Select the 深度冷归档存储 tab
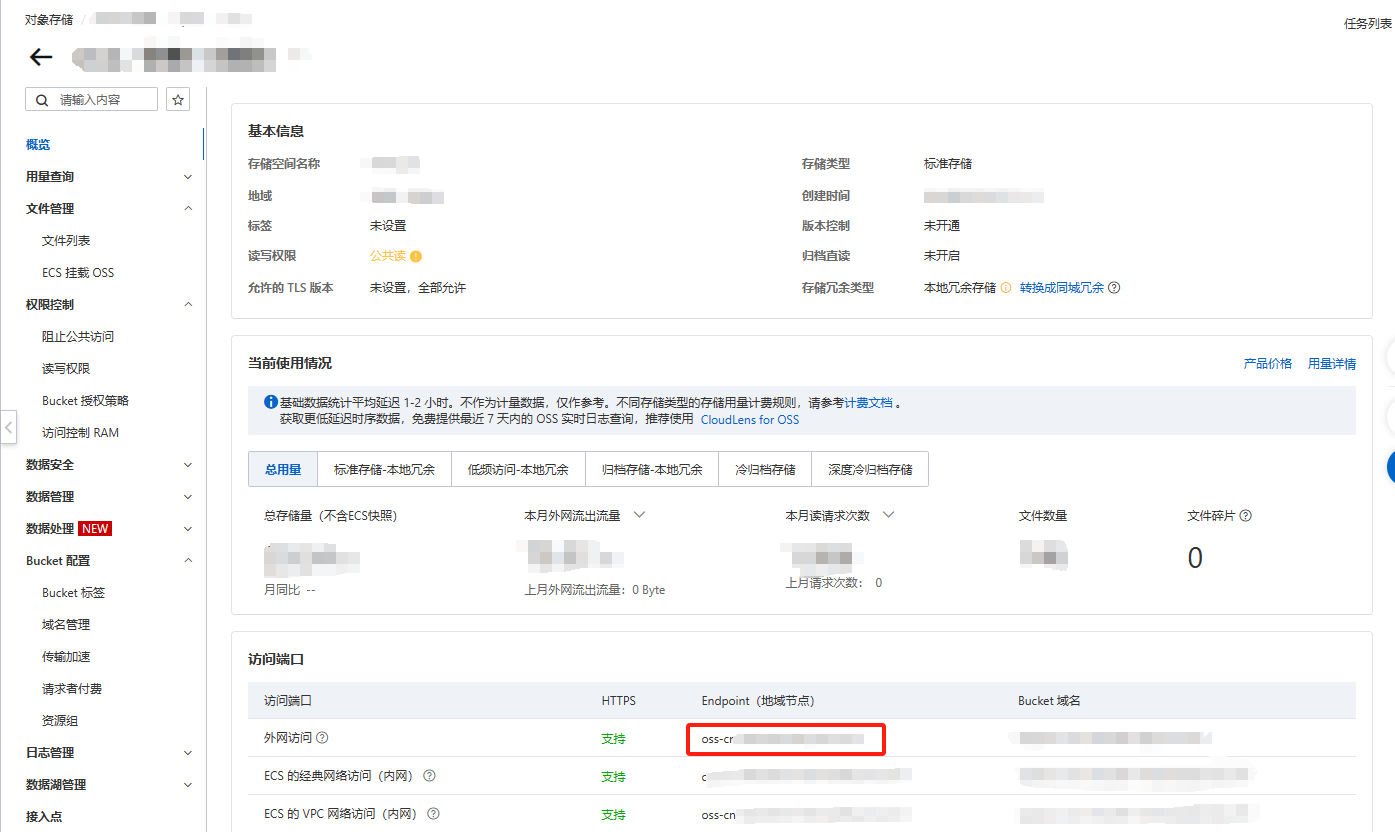The height and width of the screenshot is (832, 1395). [x=870, y=469]
